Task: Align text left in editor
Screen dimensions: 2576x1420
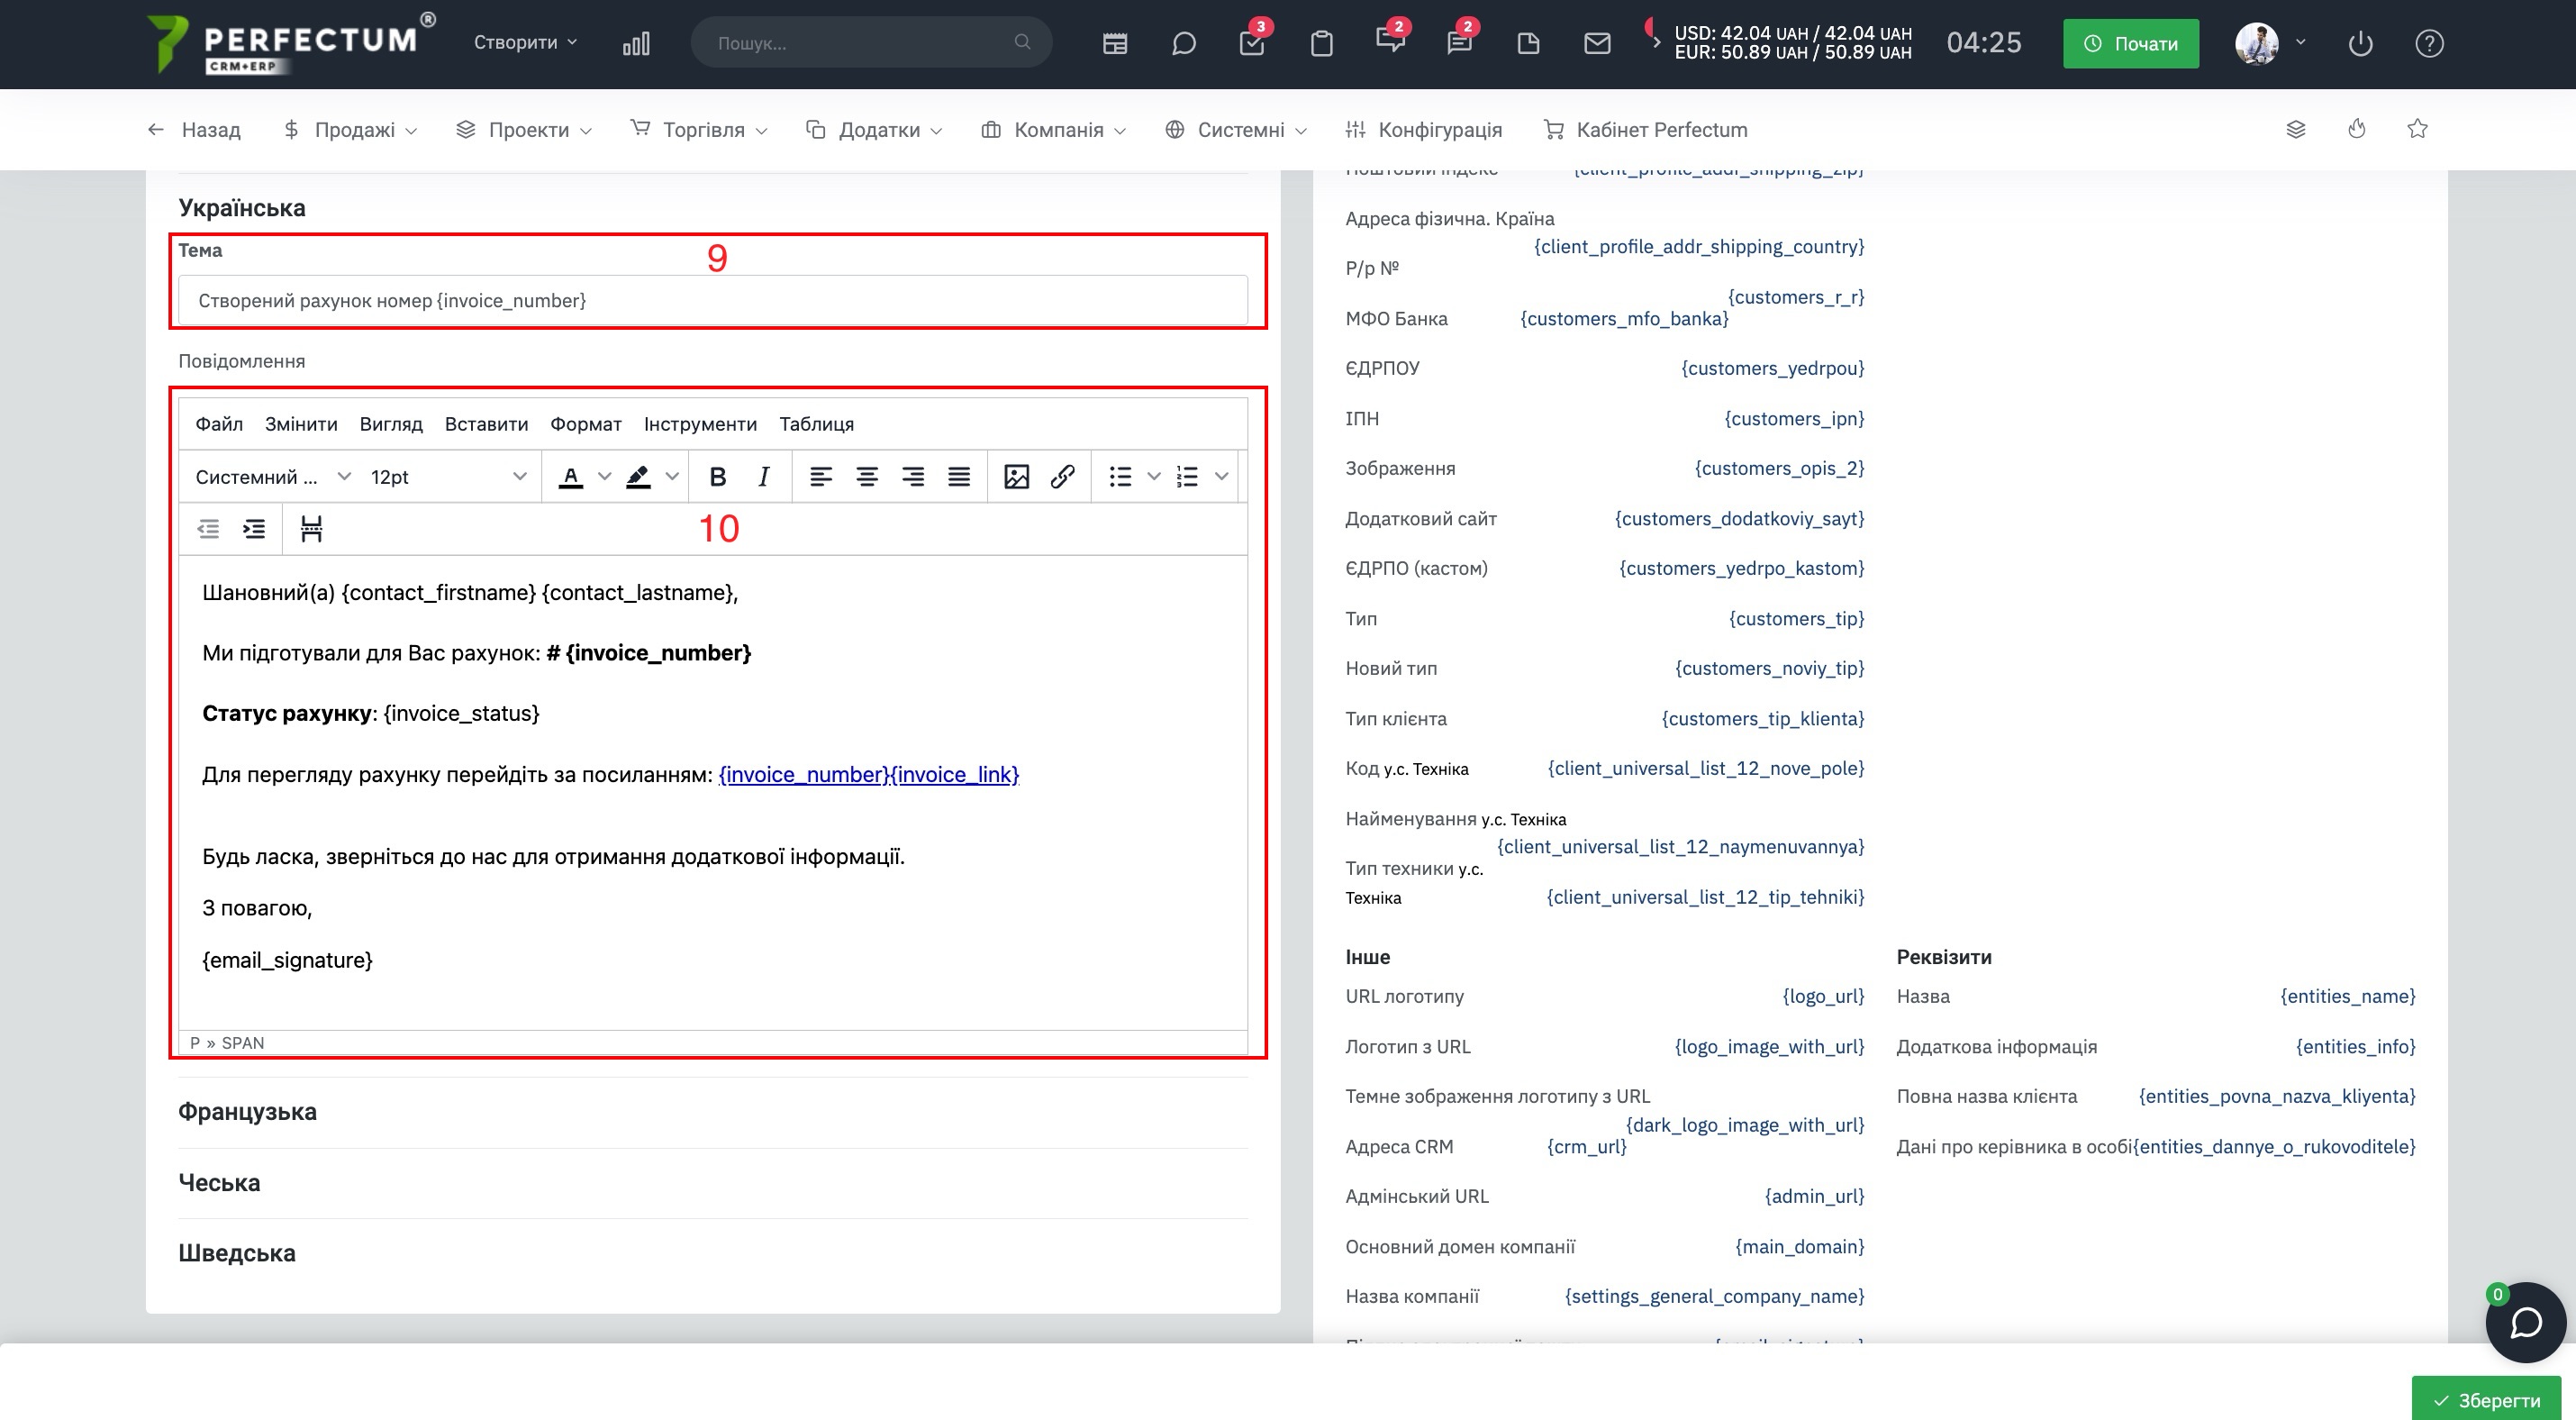Action: coord(821,477)
